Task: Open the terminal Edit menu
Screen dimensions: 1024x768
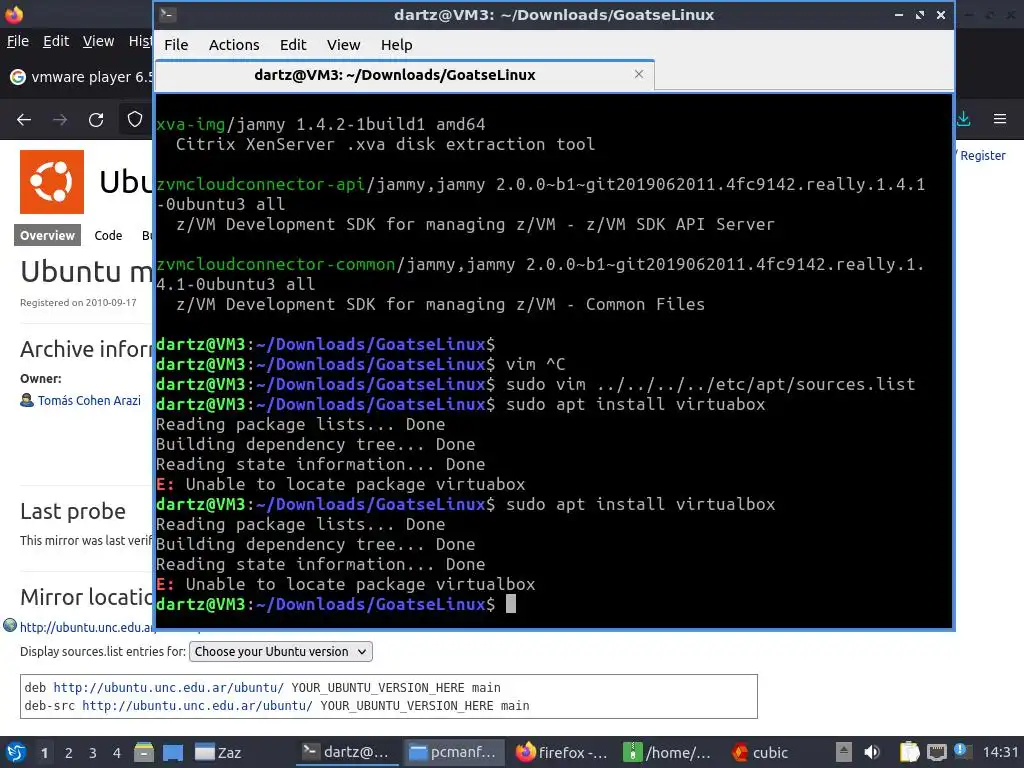Action: tap(293, 44)
